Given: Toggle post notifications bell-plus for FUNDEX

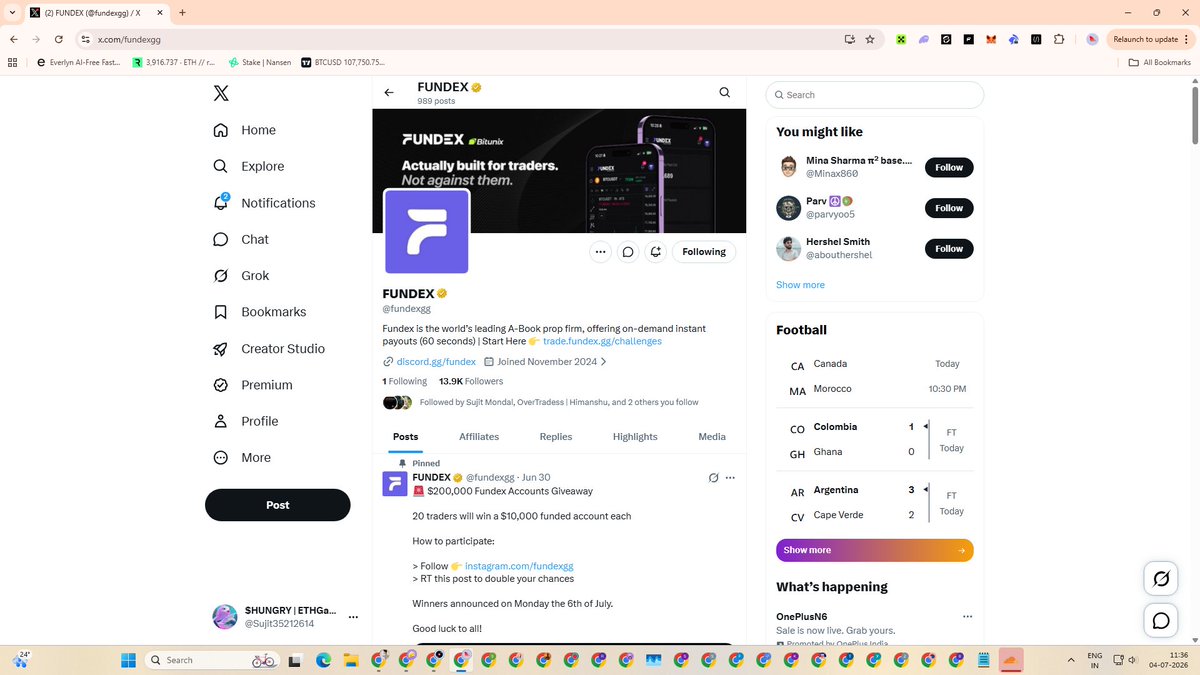Looking at the screenshot, I should coord(655,252).
